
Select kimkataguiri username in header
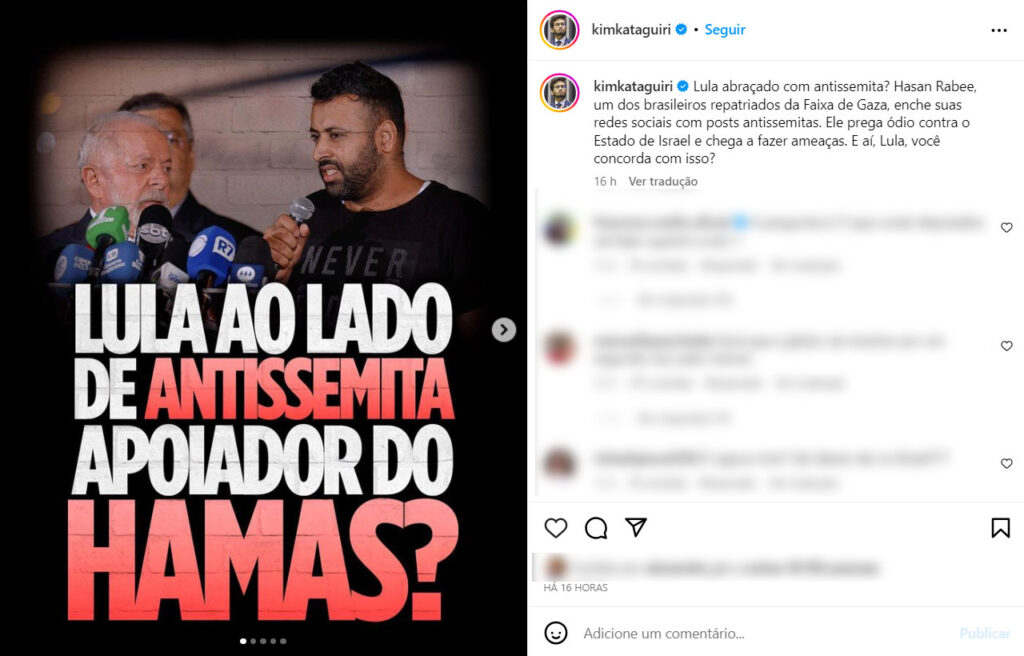pyautogui.click(x=631, y=29)
